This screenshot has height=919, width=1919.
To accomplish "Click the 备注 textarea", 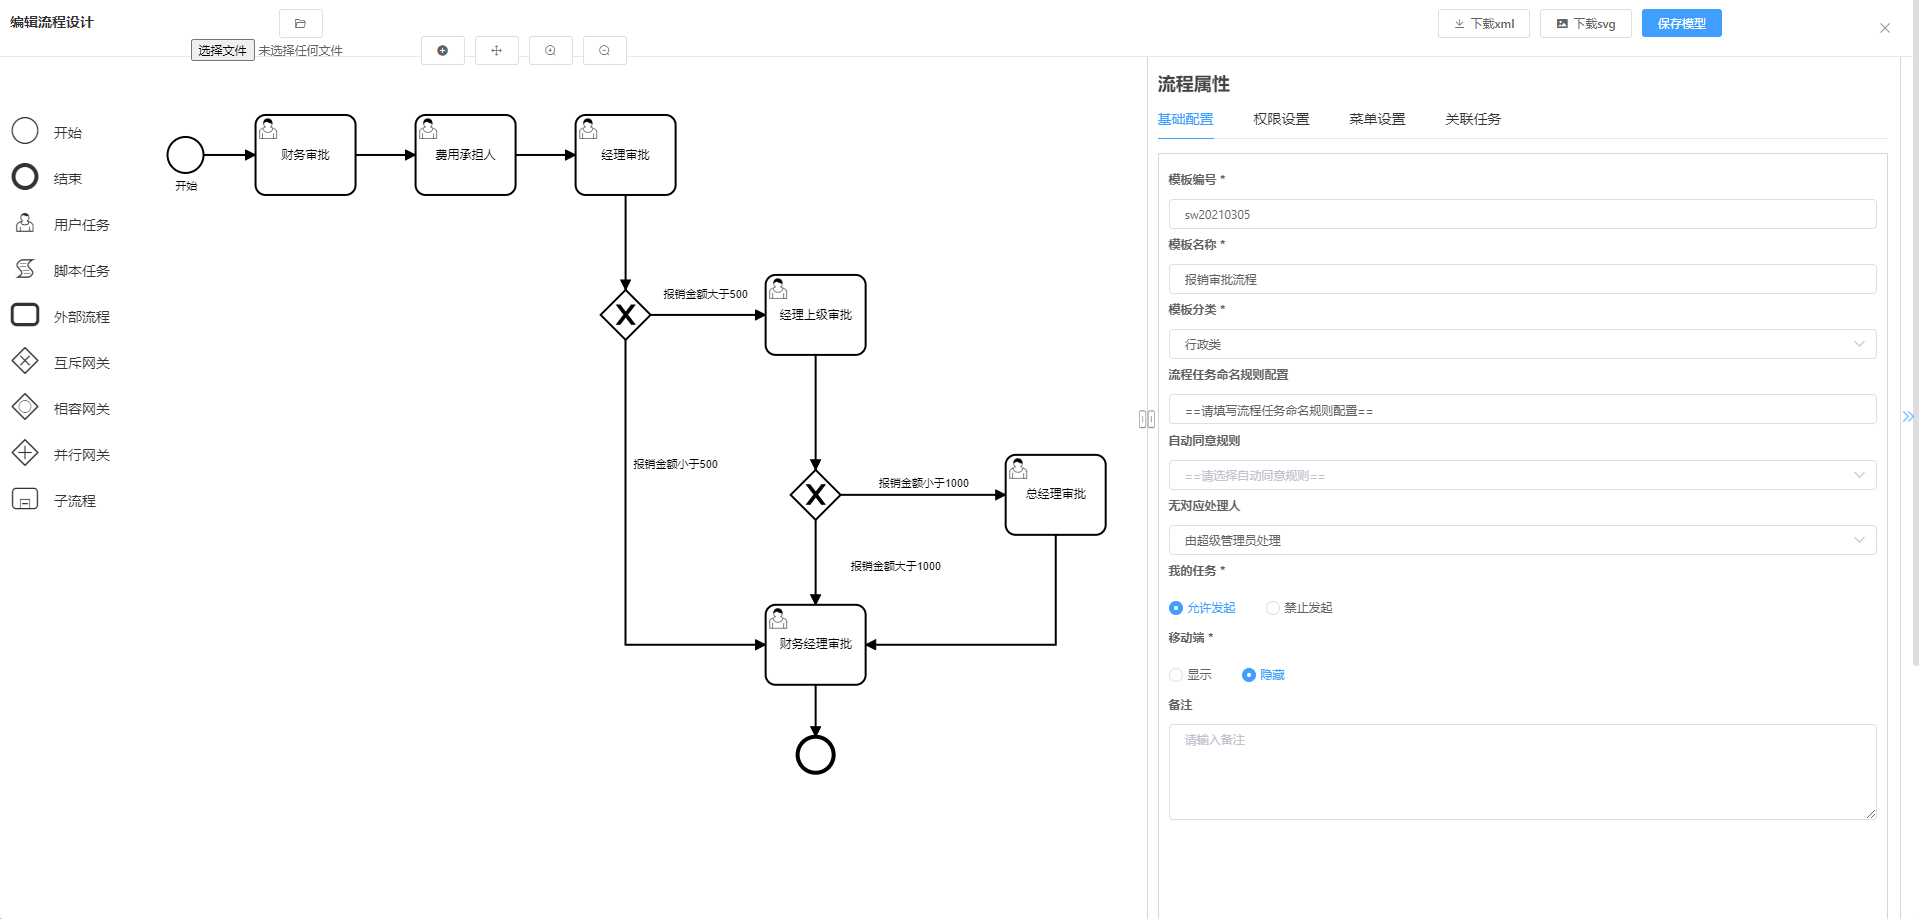I will click(1522, 772).
